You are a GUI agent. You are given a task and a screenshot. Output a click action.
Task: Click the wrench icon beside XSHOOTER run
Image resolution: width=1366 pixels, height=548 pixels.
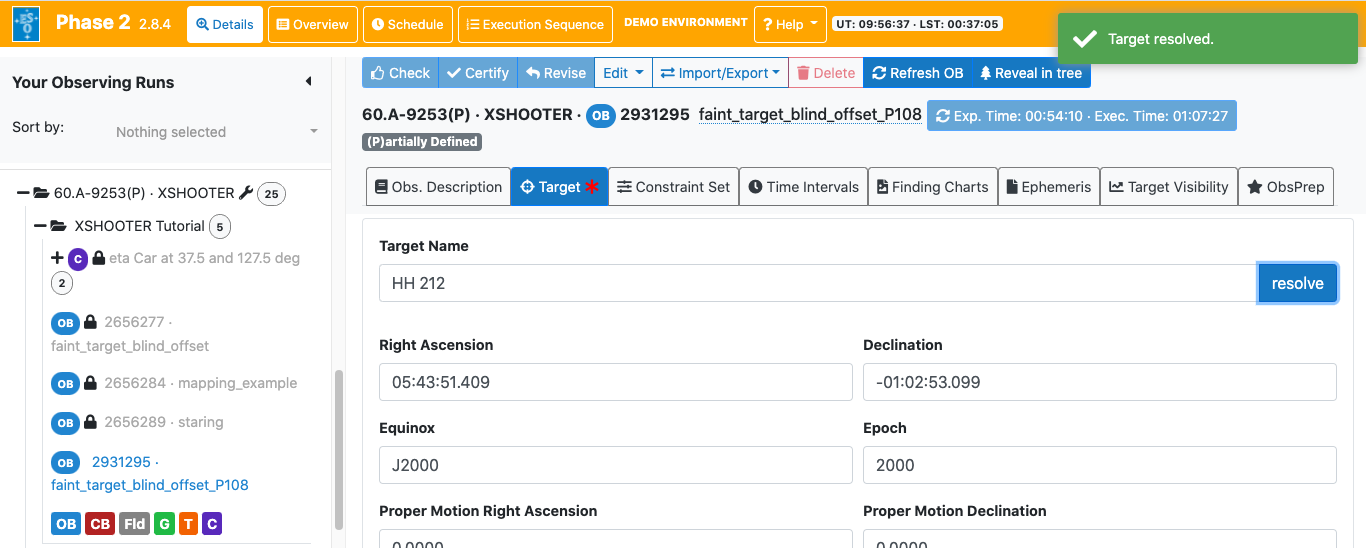[244, 193]
